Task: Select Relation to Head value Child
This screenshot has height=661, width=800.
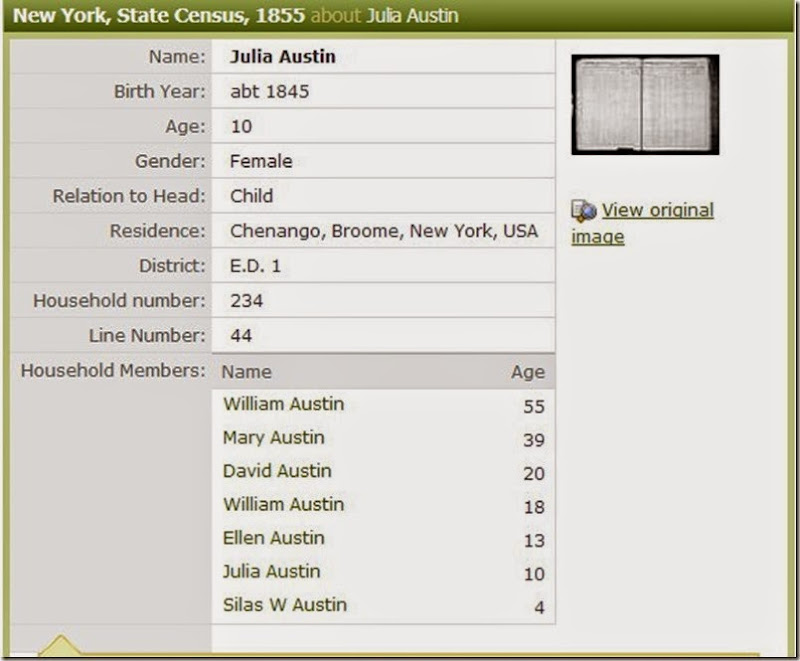Action: (252, 196)
